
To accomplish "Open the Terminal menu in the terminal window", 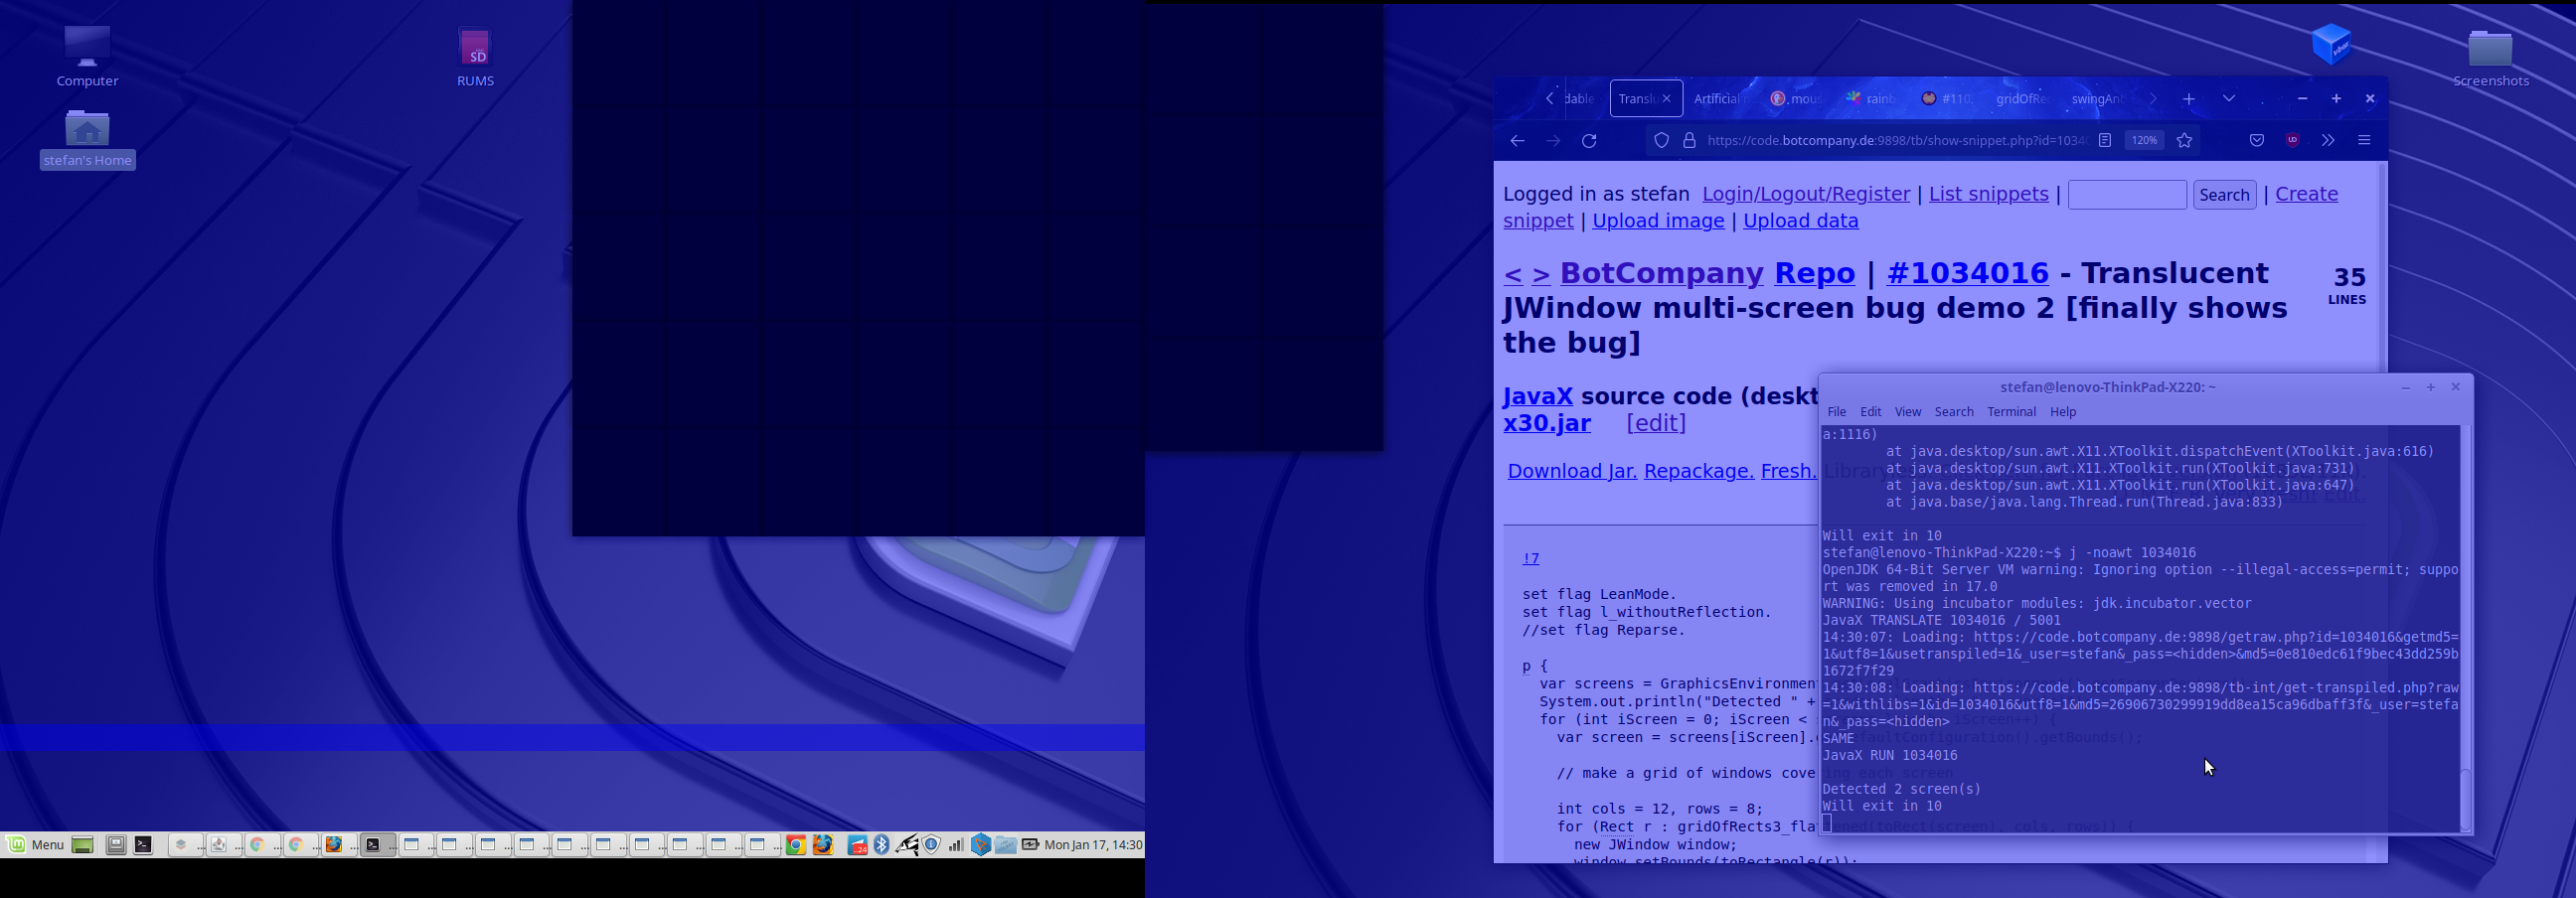I will coord(2011,412).
